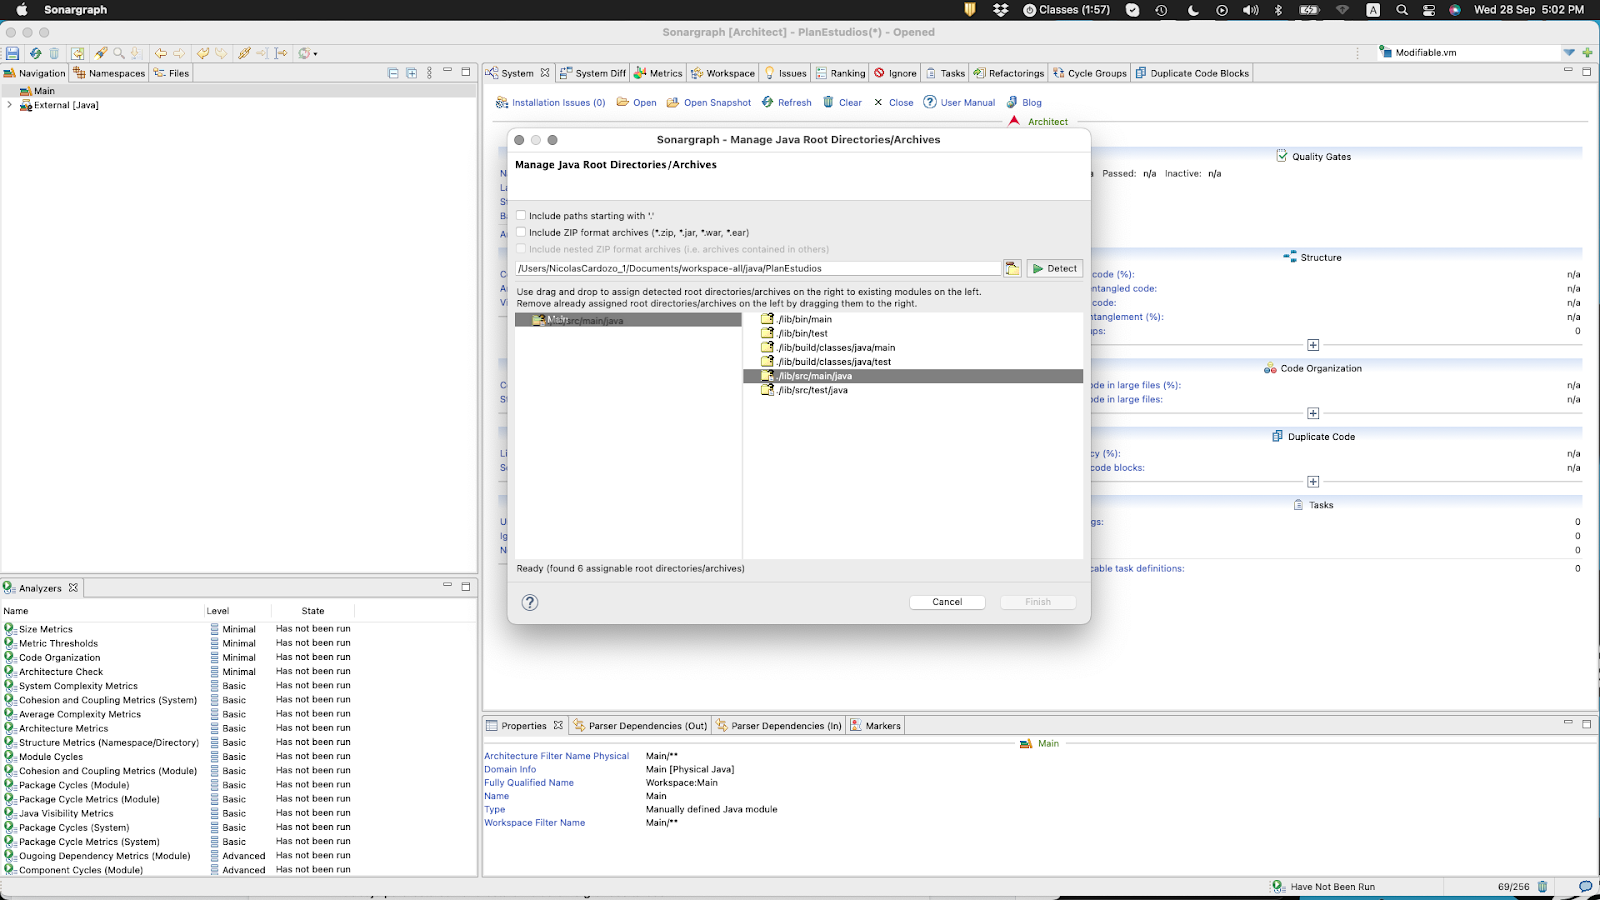Click the blue refresh arrows toolbar icon
The width and height of the screenshot is (1600, 900).
click(x=35, y=53)
